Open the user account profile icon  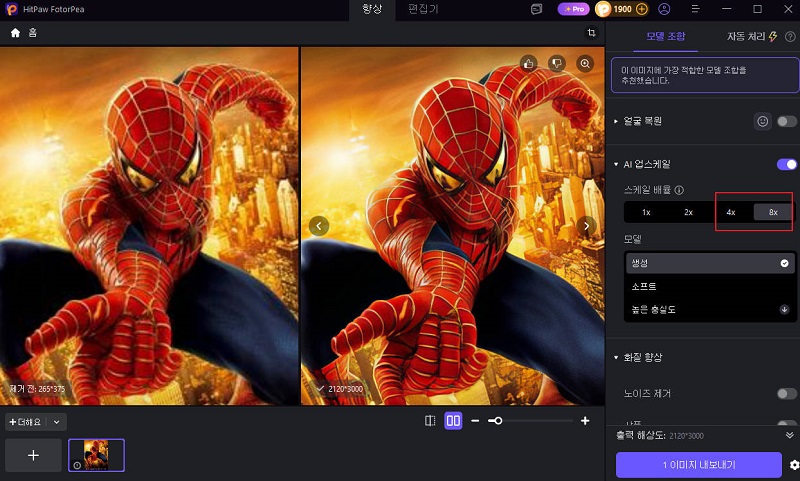tap(664, 9)
